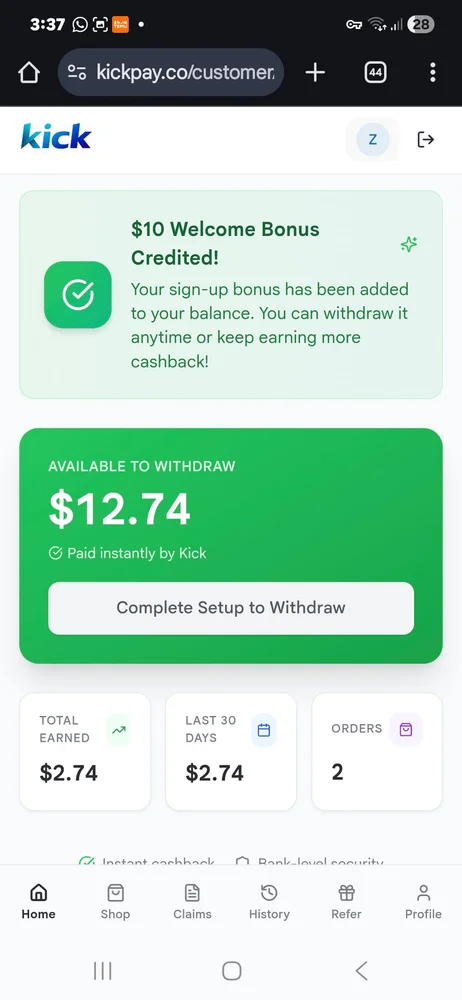Click Complete Setup to Withdraw button

click(231, 608)
